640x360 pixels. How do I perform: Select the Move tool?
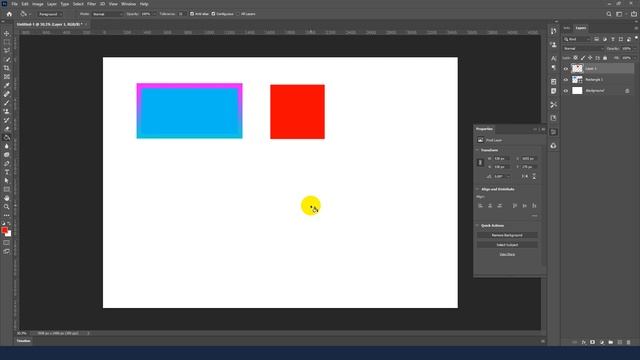pyautogui.click(x=7, y=33)
